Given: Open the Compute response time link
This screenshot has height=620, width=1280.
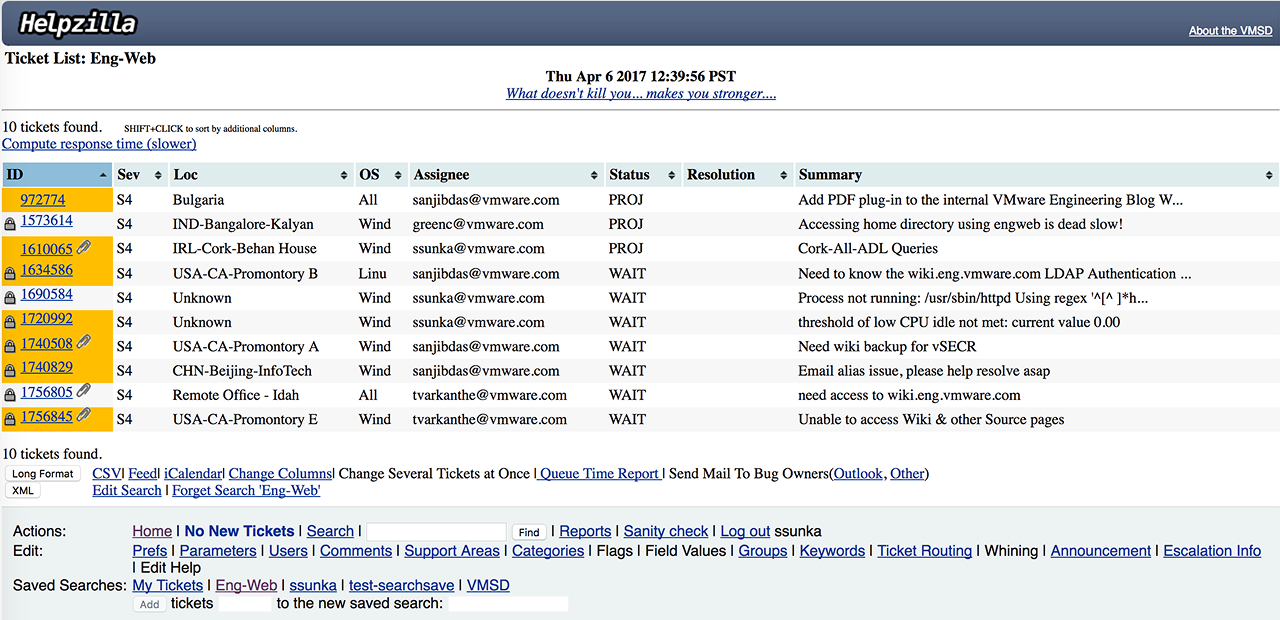Looking at the screenshot, I should 99,144.
